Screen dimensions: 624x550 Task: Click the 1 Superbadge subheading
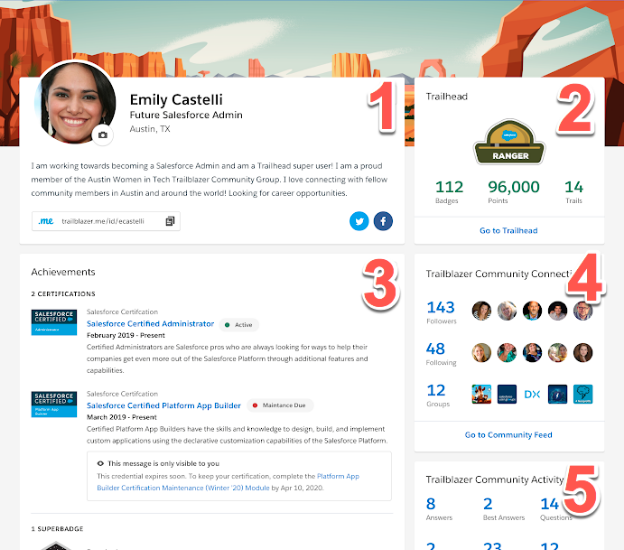click(x=57, y=529)
